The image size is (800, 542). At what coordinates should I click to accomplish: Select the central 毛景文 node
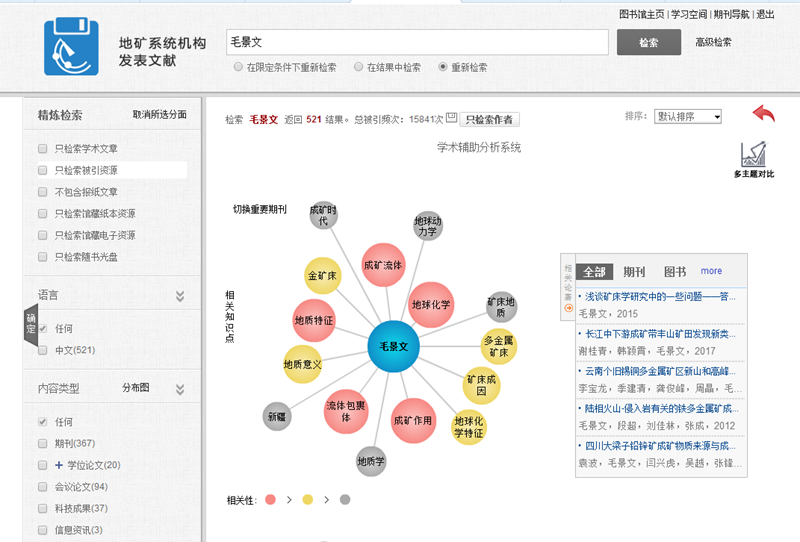395,347
